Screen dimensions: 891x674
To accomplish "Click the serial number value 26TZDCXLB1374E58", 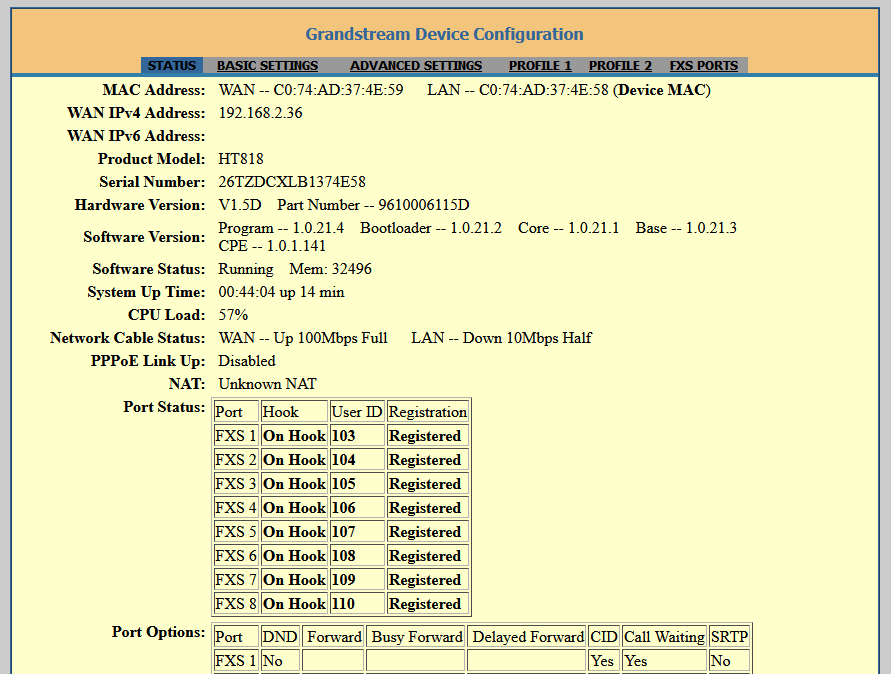I will pyautogui.click(x=292, y=182).
